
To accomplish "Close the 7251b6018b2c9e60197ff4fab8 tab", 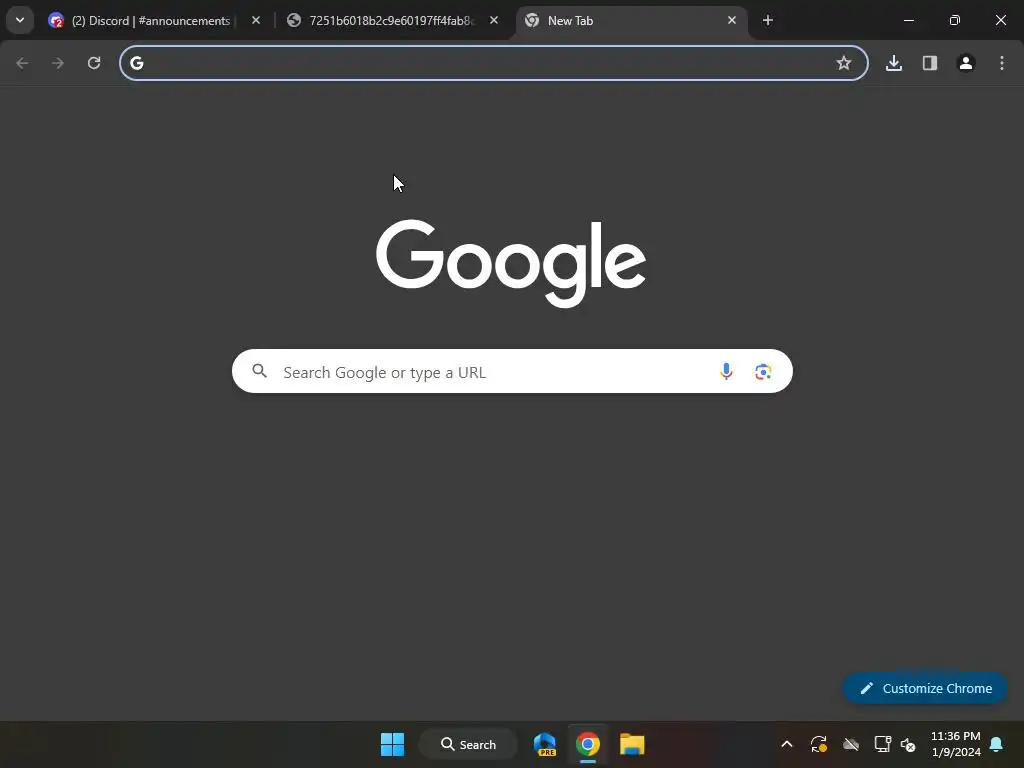I will (x=494, y=20).
